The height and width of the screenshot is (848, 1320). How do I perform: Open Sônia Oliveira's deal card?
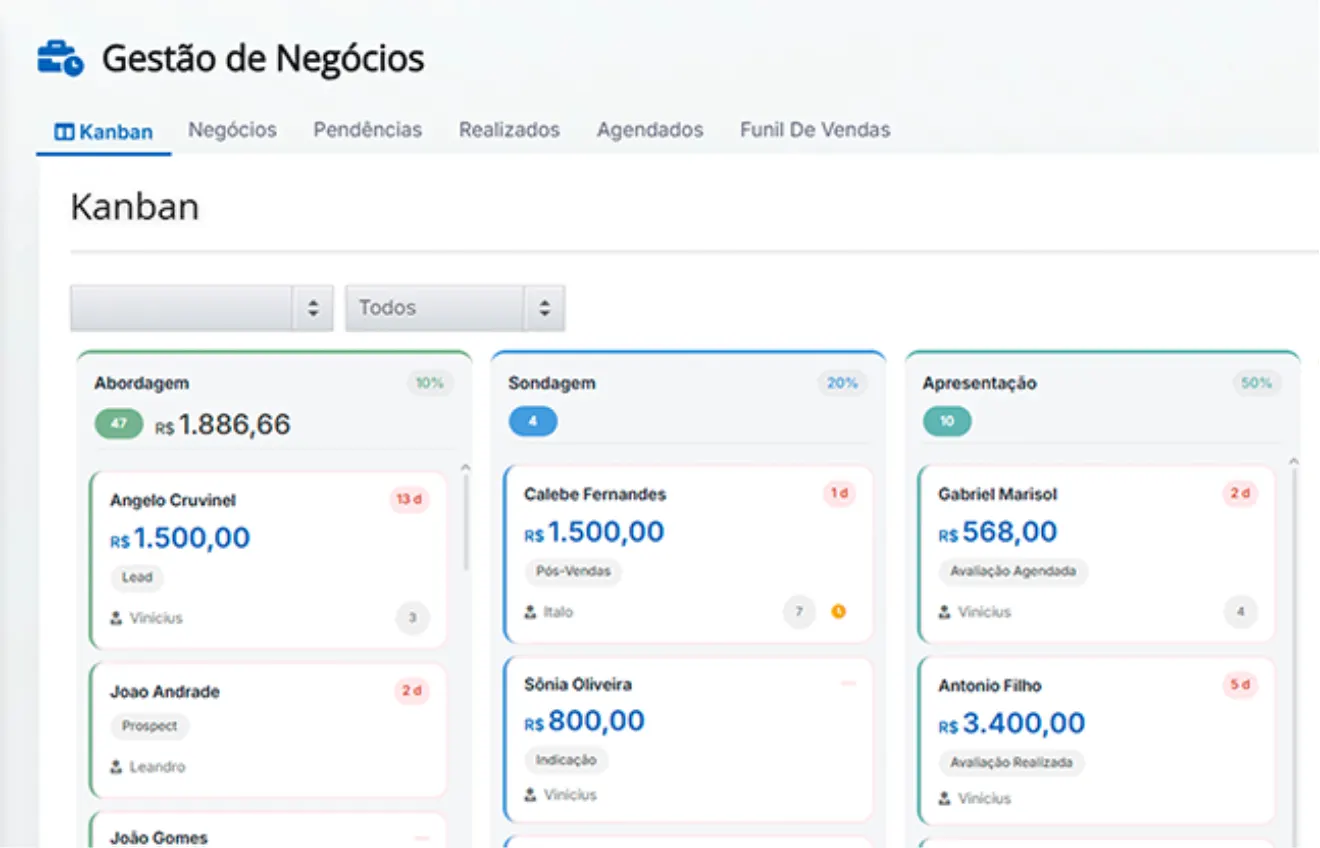pos(689,739)
